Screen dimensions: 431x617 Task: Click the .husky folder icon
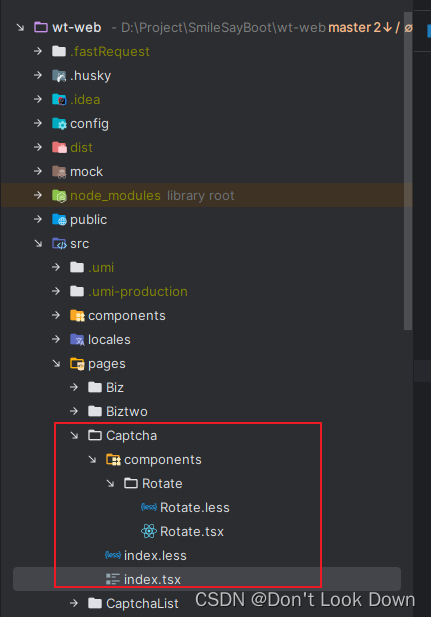point(59,76)
